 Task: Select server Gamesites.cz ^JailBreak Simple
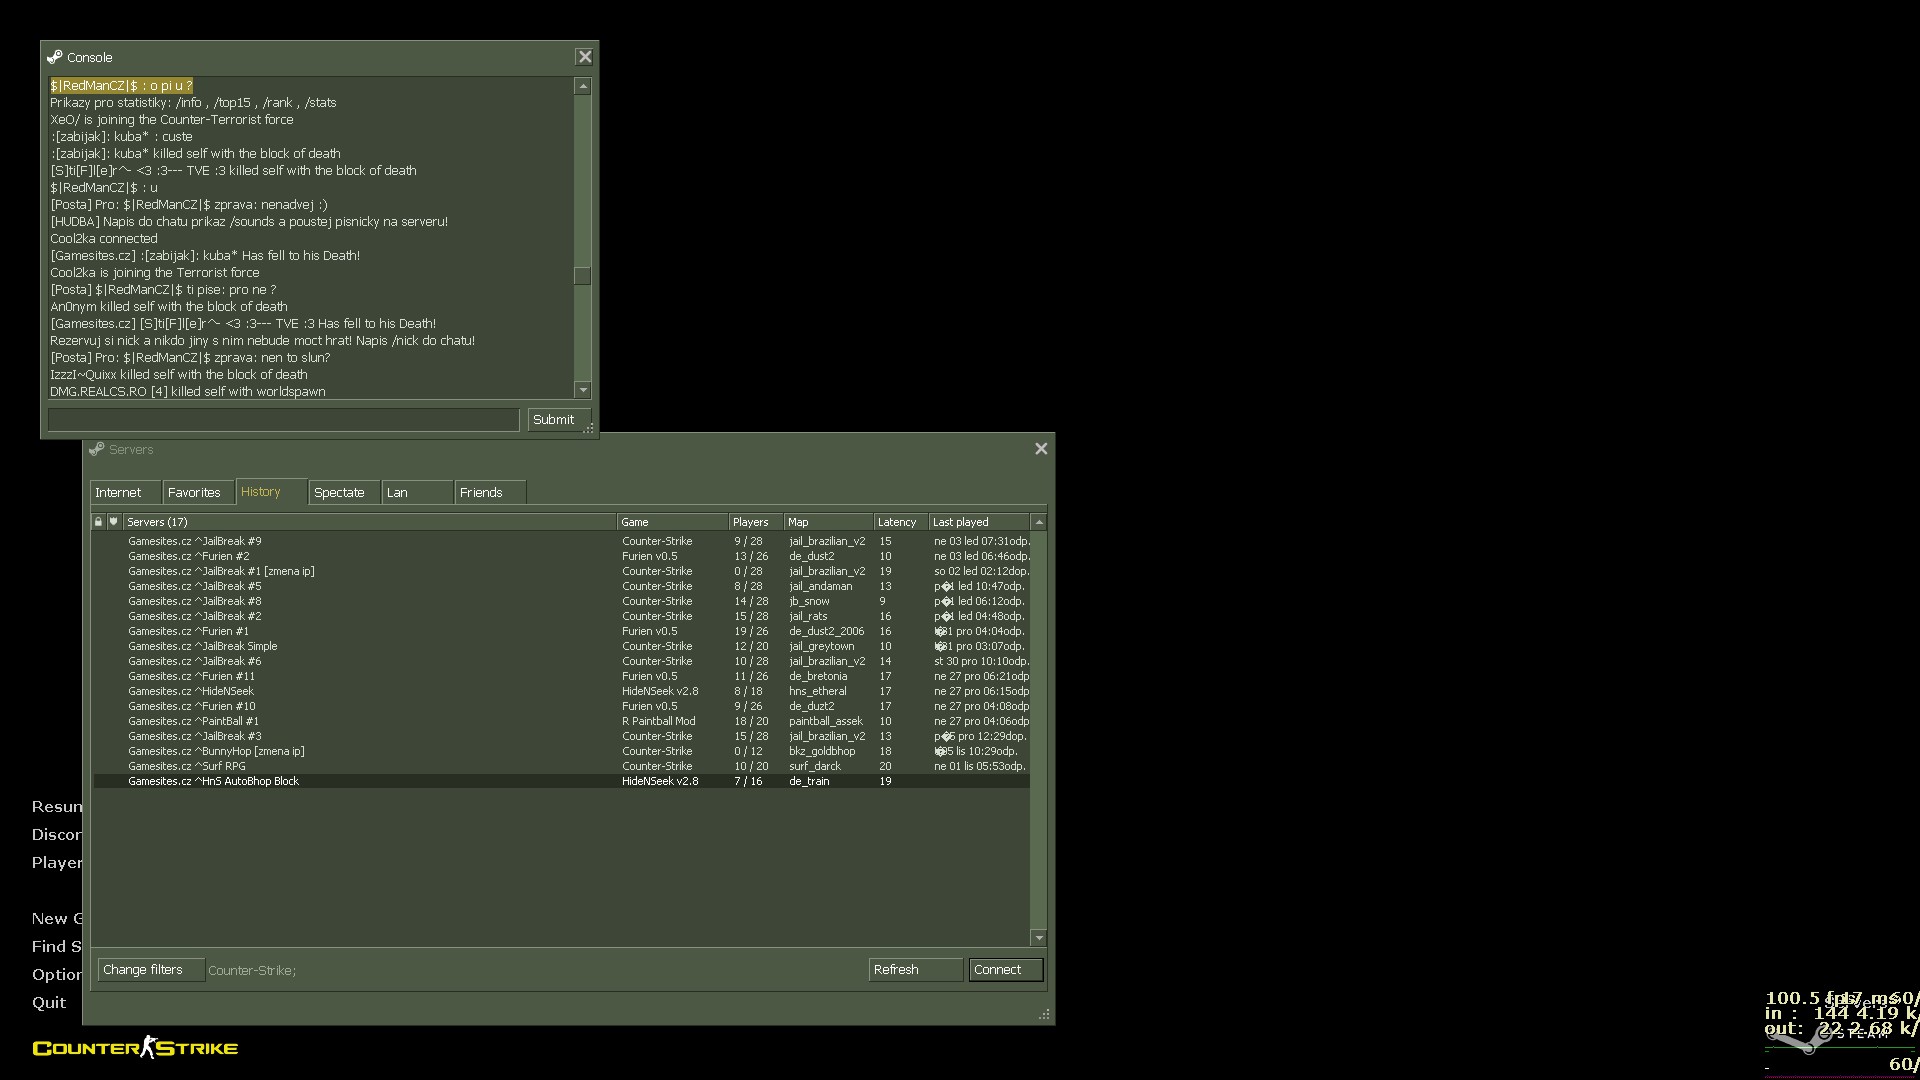561,646
